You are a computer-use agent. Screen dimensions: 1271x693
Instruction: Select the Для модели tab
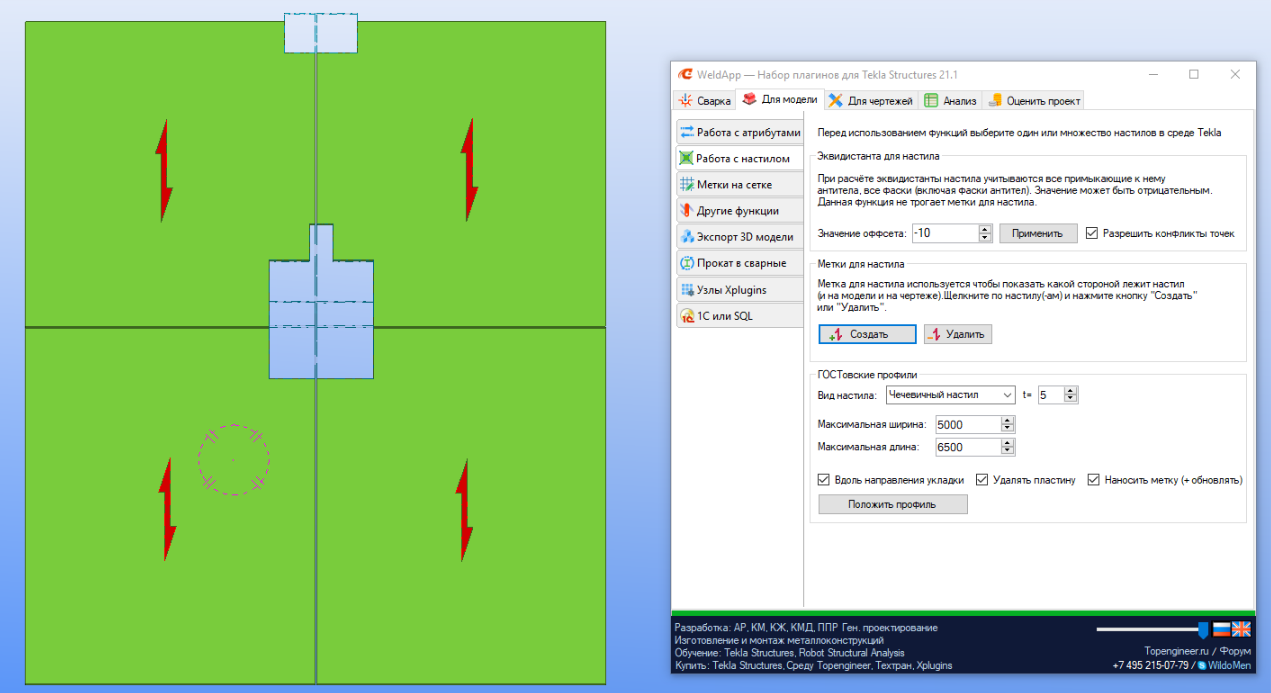(780, 99)
